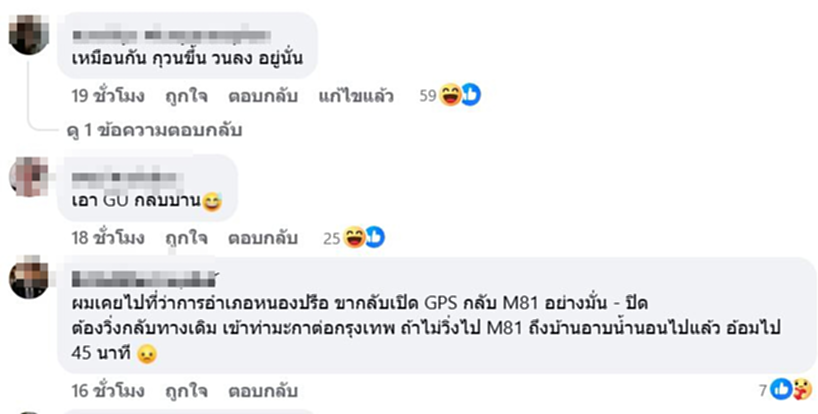818x414 pixels.
Task: Open the third commenter's profile picture
Action: coord(29,277)
